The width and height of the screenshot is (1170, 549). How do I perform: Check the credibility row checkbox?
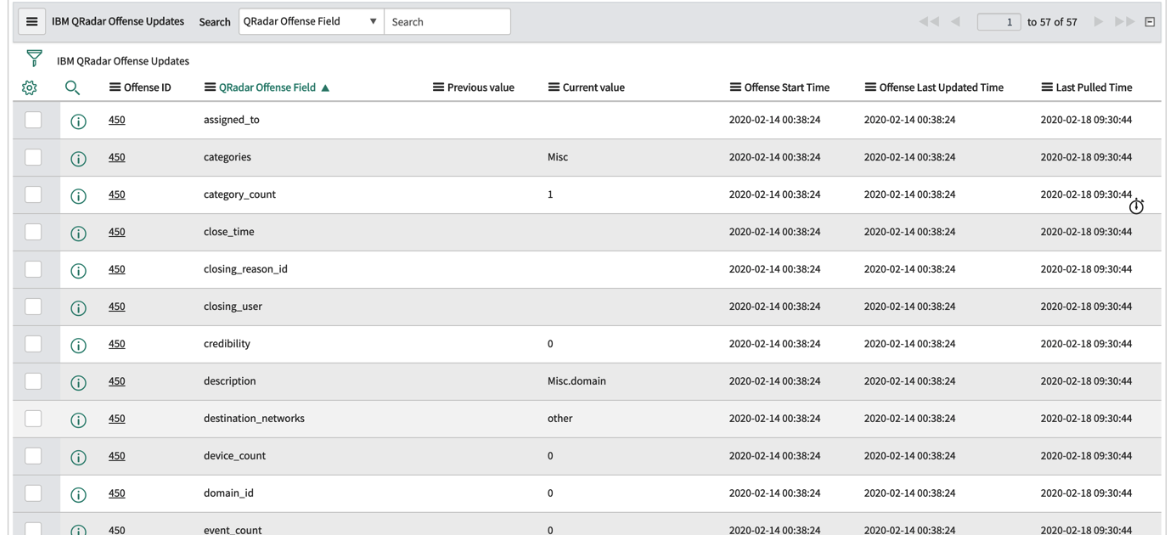coord(33,343)
